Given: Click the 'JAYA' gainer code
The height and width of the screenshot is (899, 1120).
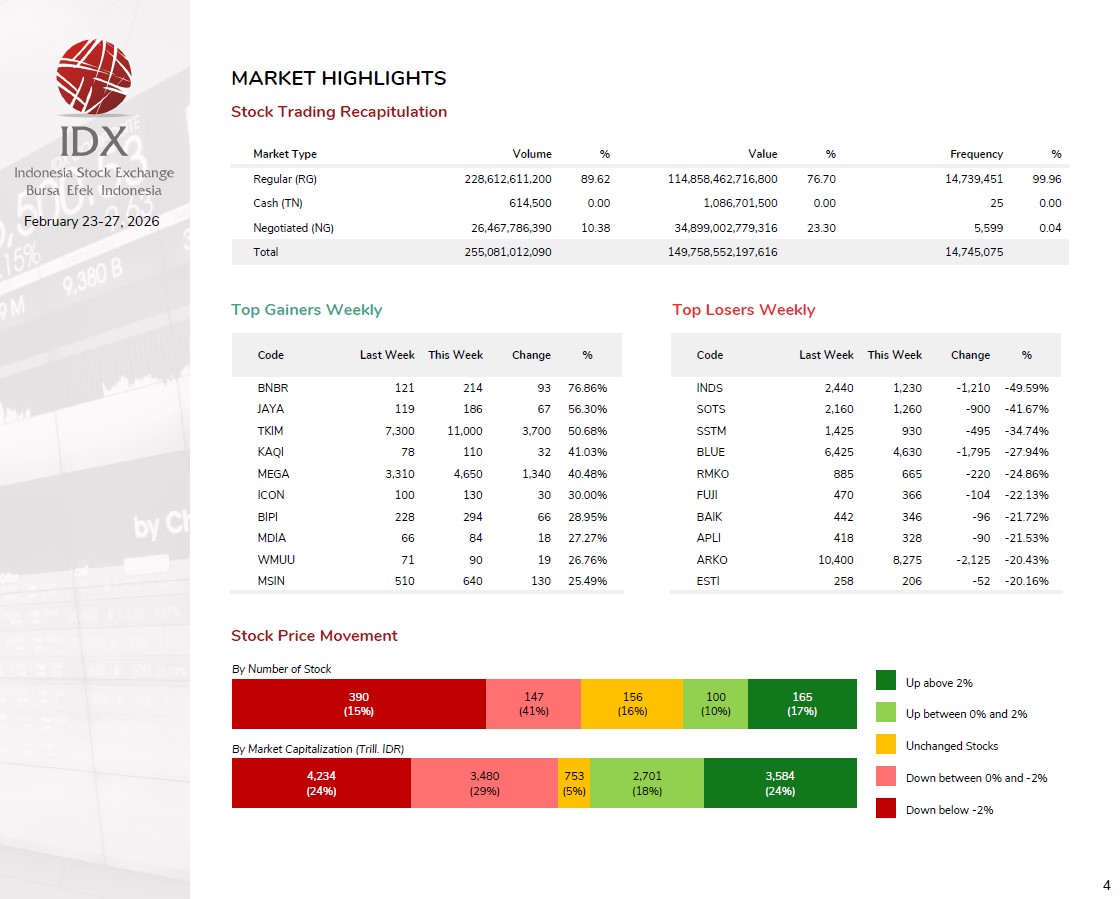Looking at the screenshot, I should [x=271, y=409].
